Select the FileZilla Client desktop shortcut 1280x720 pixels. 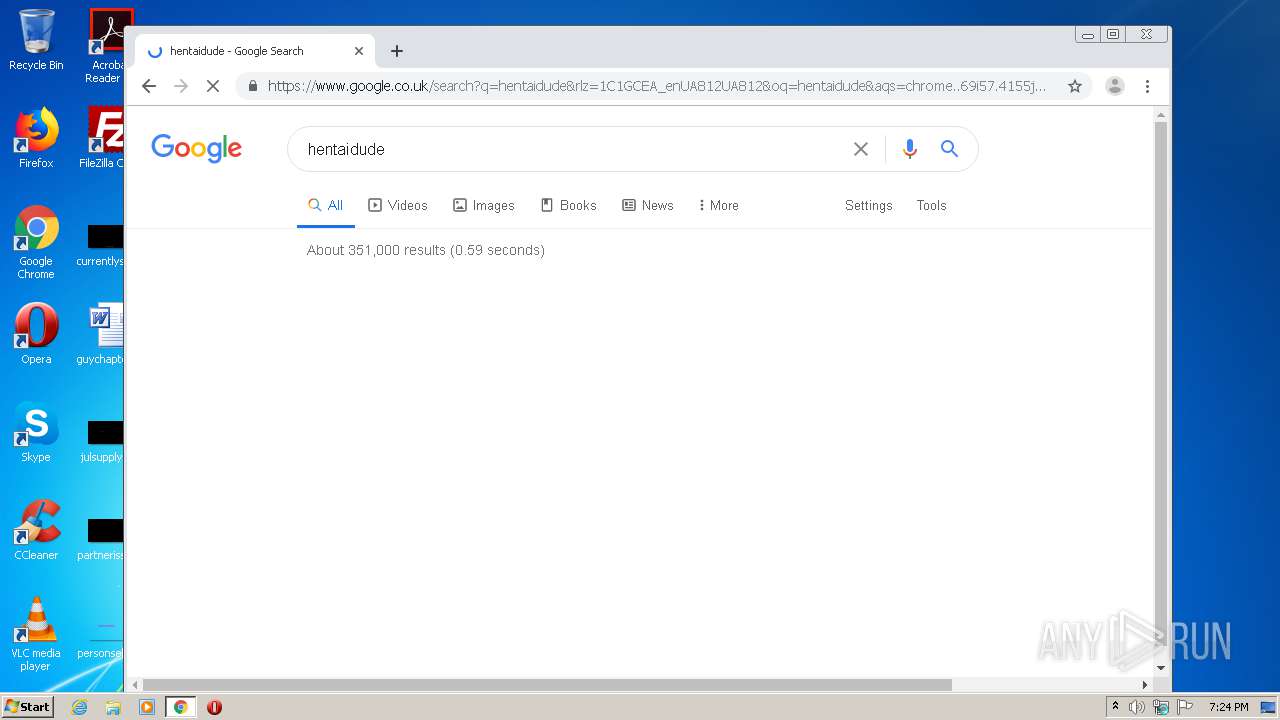click(x=101, y=138)
